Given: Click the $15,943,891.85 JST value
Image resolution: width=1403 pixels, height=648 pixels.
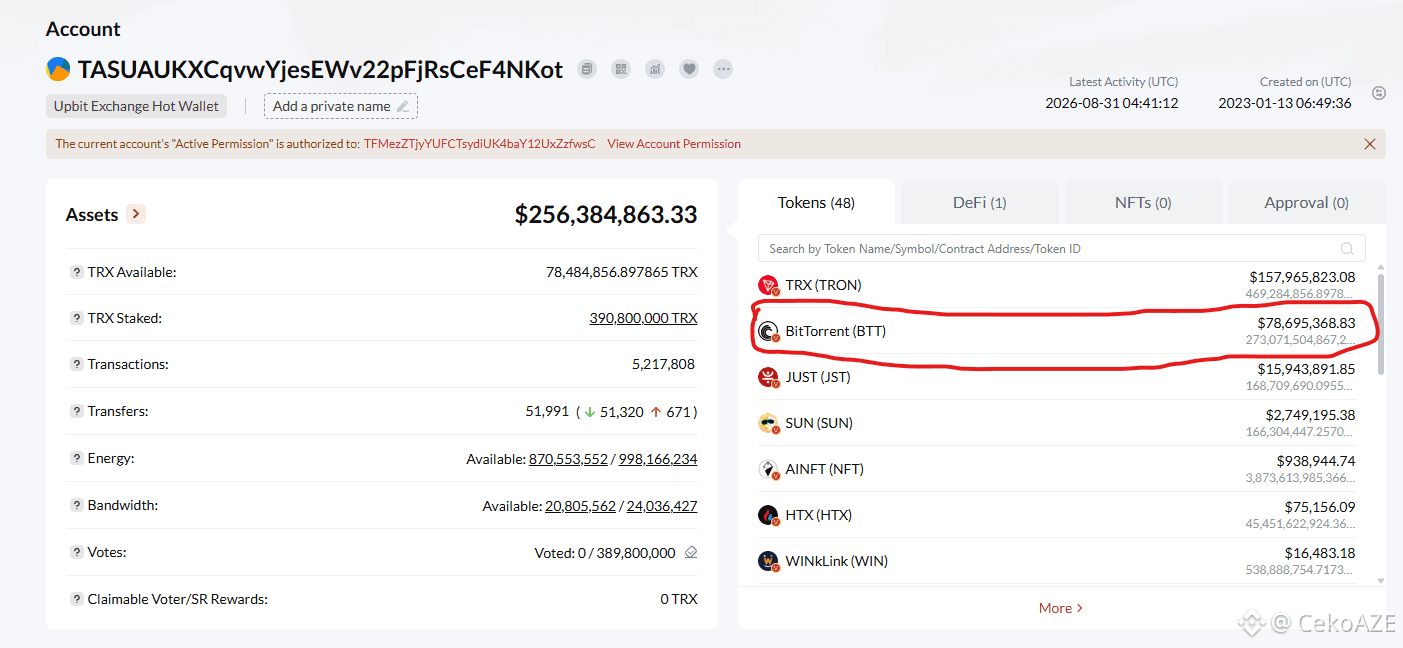Looking at the screenshot, I should [1307, 369].
